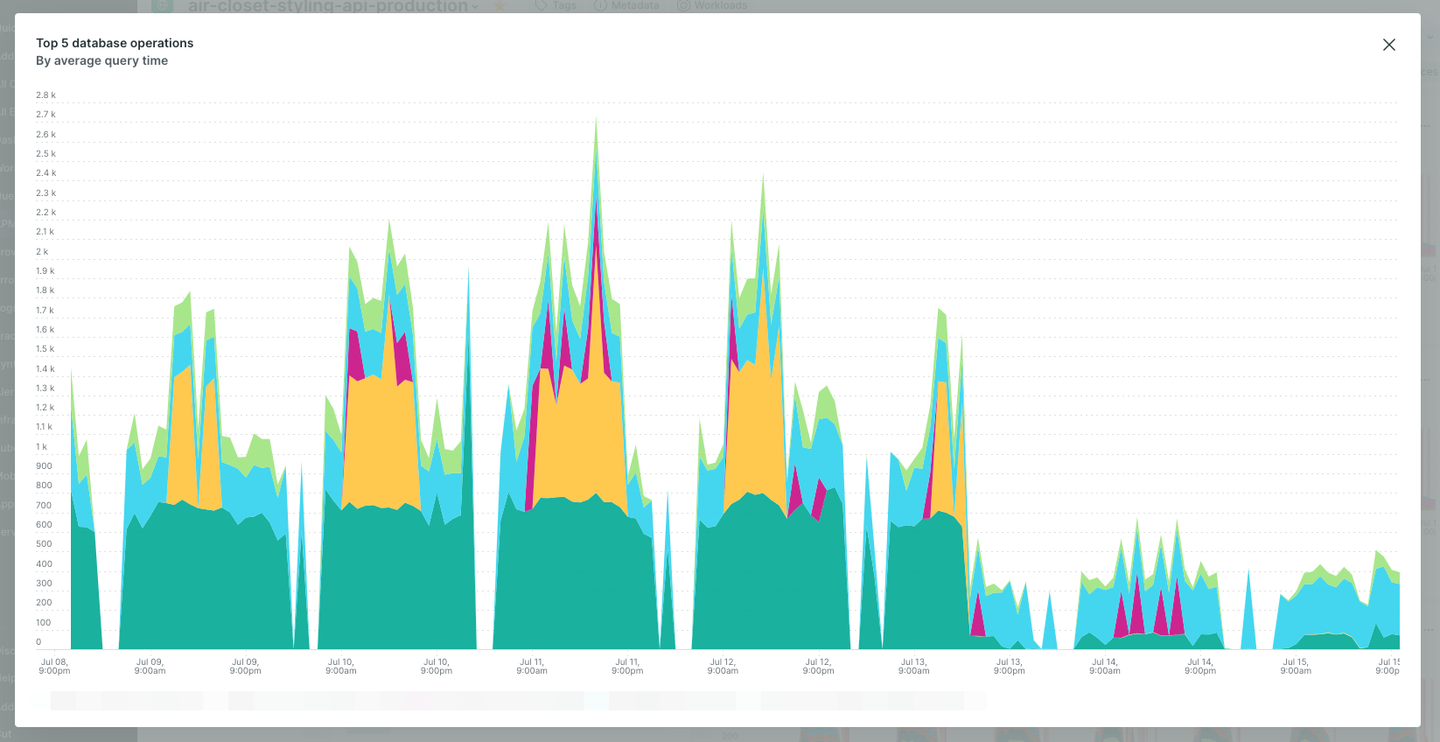
Task: Click the 'By average query time' subtitle
Action: coord(102,61)
